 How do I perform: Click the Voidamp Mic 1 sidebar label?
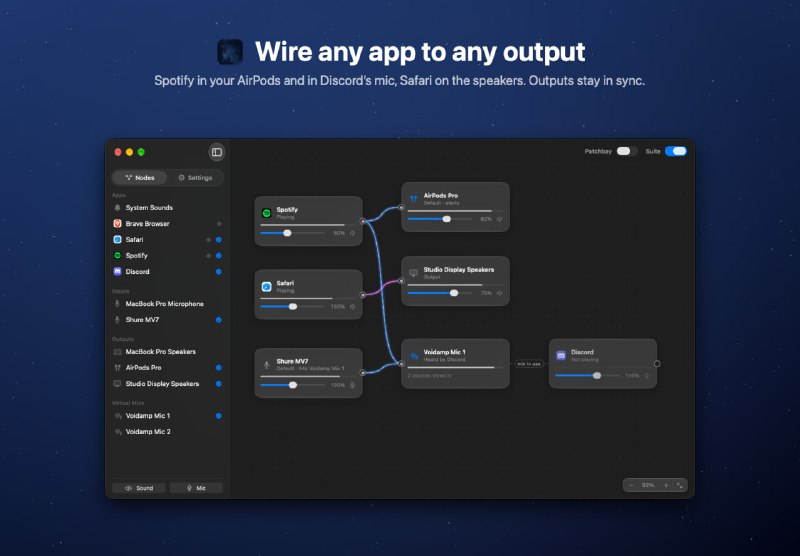(148, 416)
